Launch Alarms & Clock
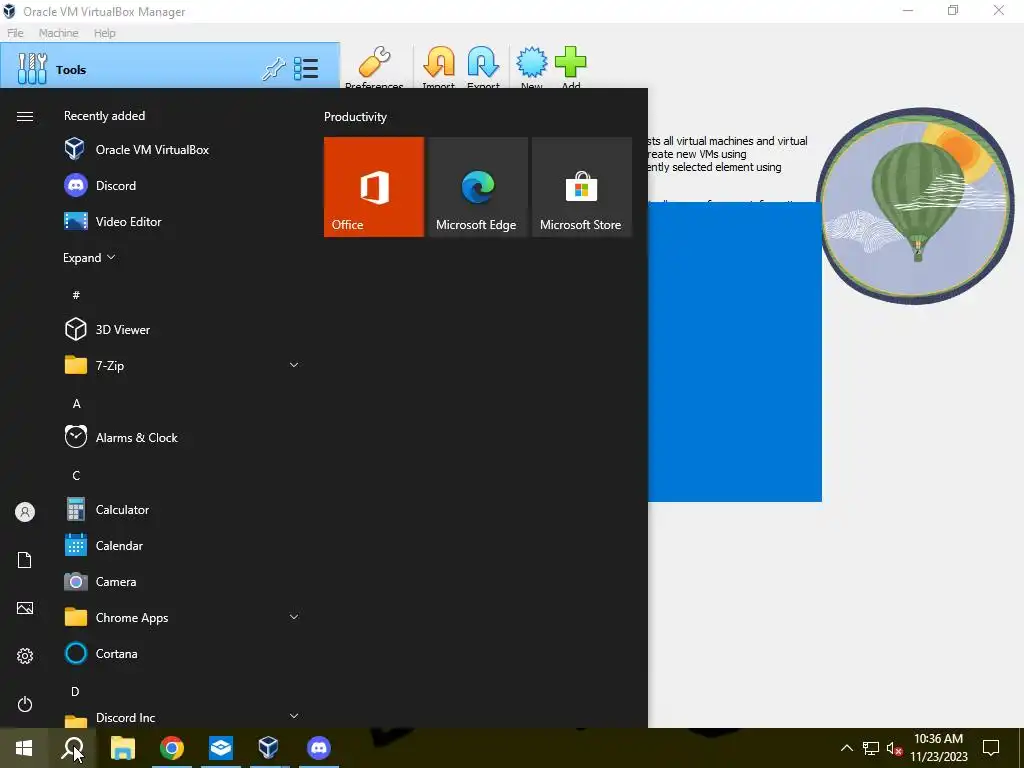Screen dimensions: 1024x768 coord(181,438)
